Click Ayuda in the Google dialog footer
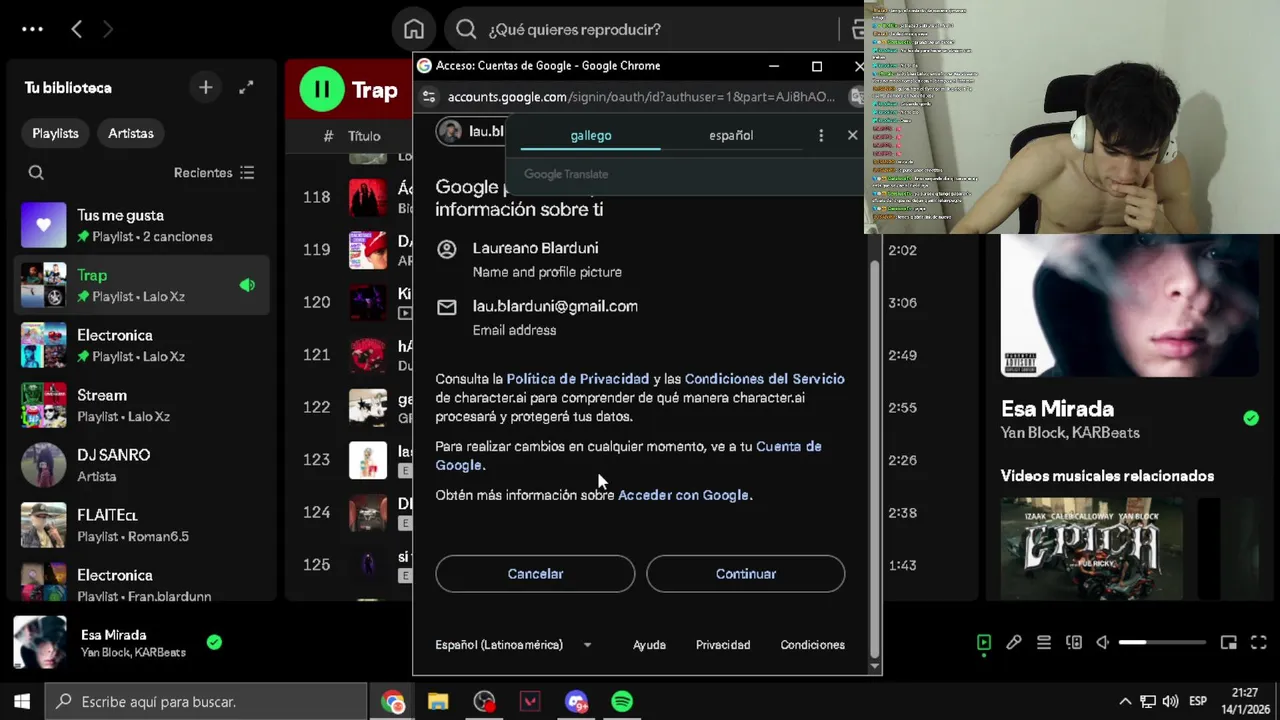Screen dimensions: 1280x720 tap(649, 645)
